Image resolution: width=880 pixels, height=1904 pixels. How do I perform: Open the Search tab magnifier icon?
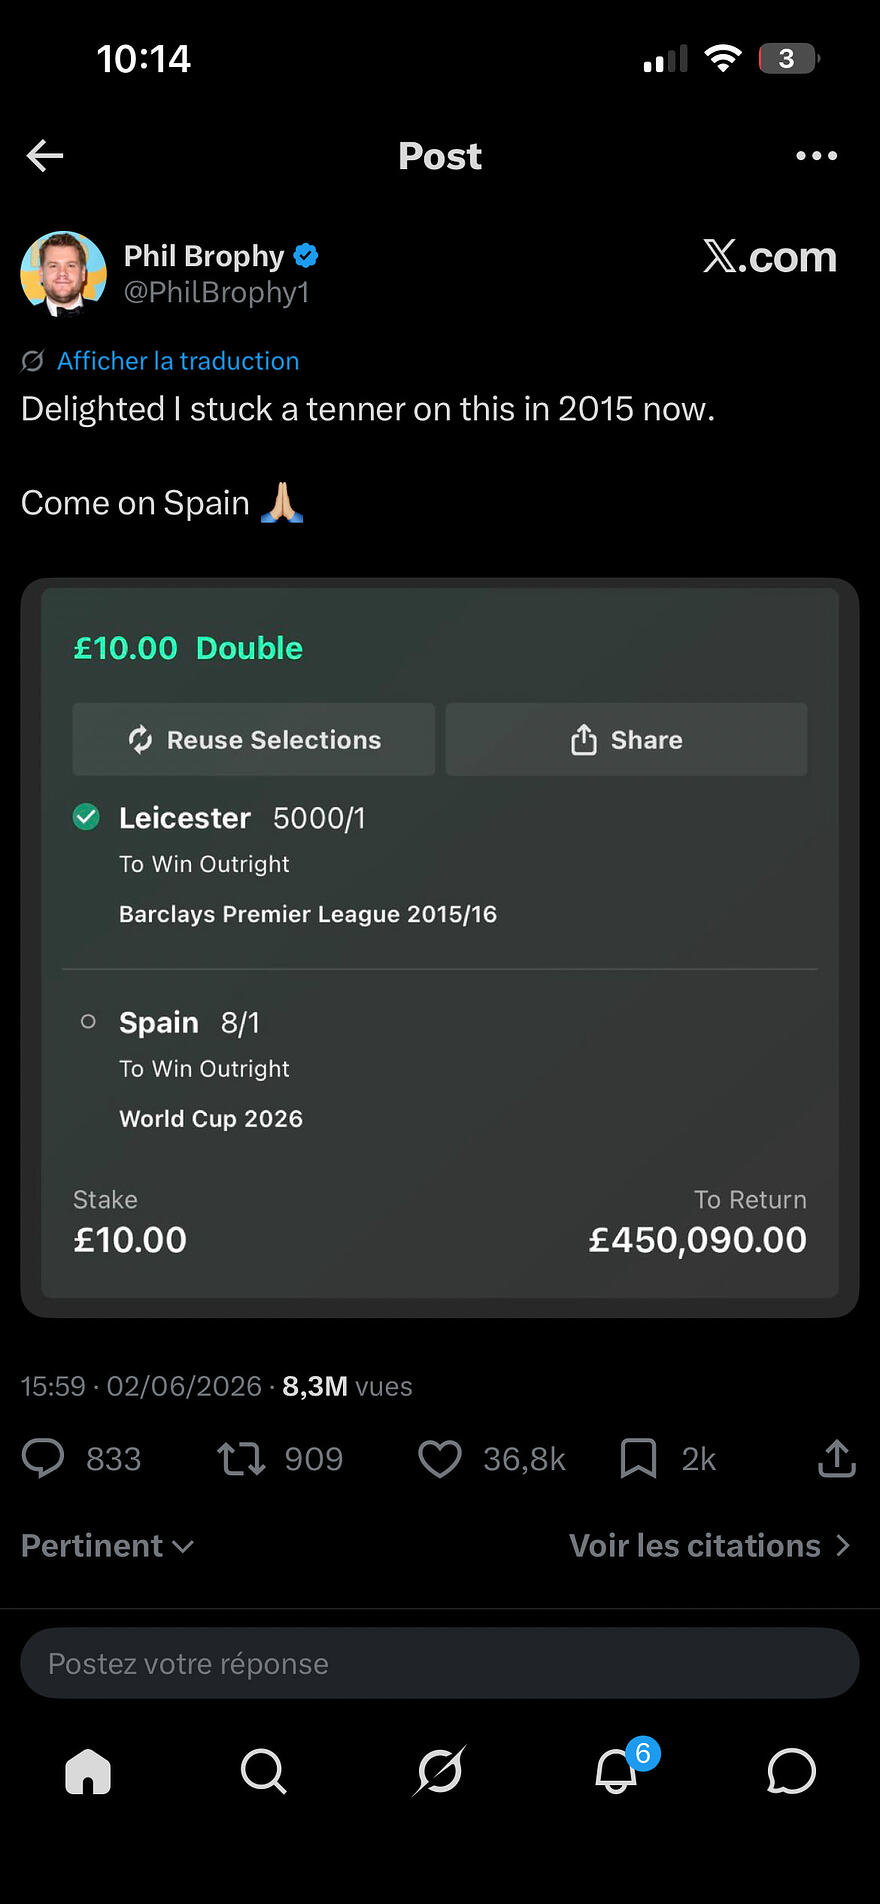point(264,1771)
